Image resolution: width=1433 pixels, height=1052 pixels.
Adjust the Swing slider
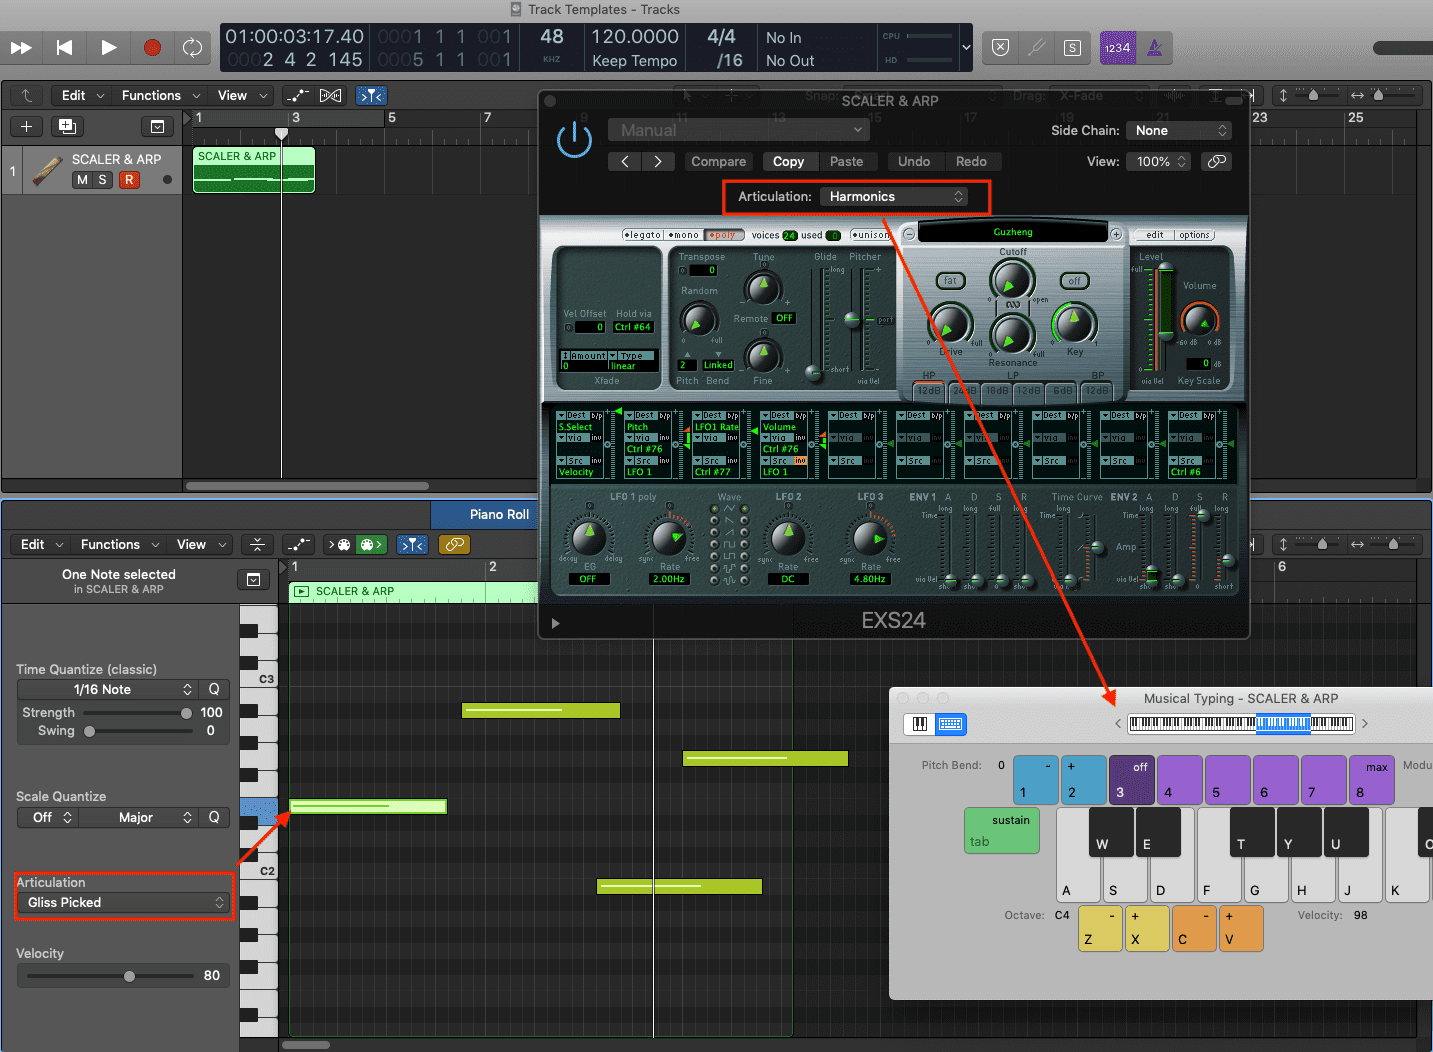(138, 731)
